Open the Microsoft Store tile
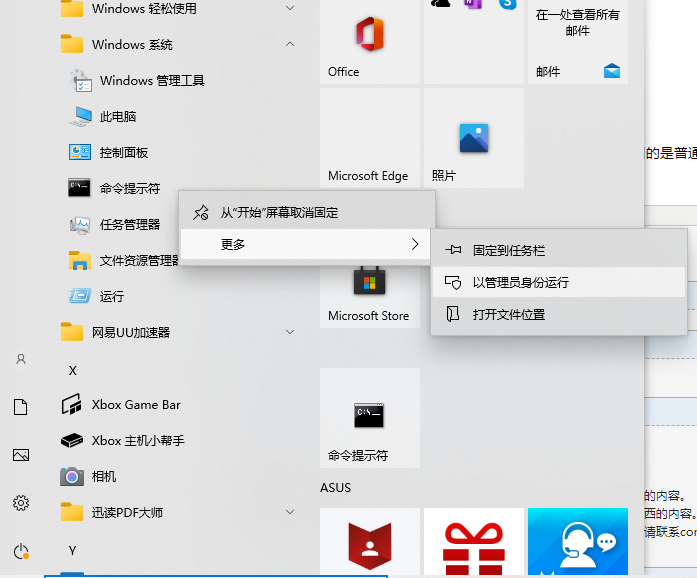This screenshot has height=578, width=697. [370, 297]
